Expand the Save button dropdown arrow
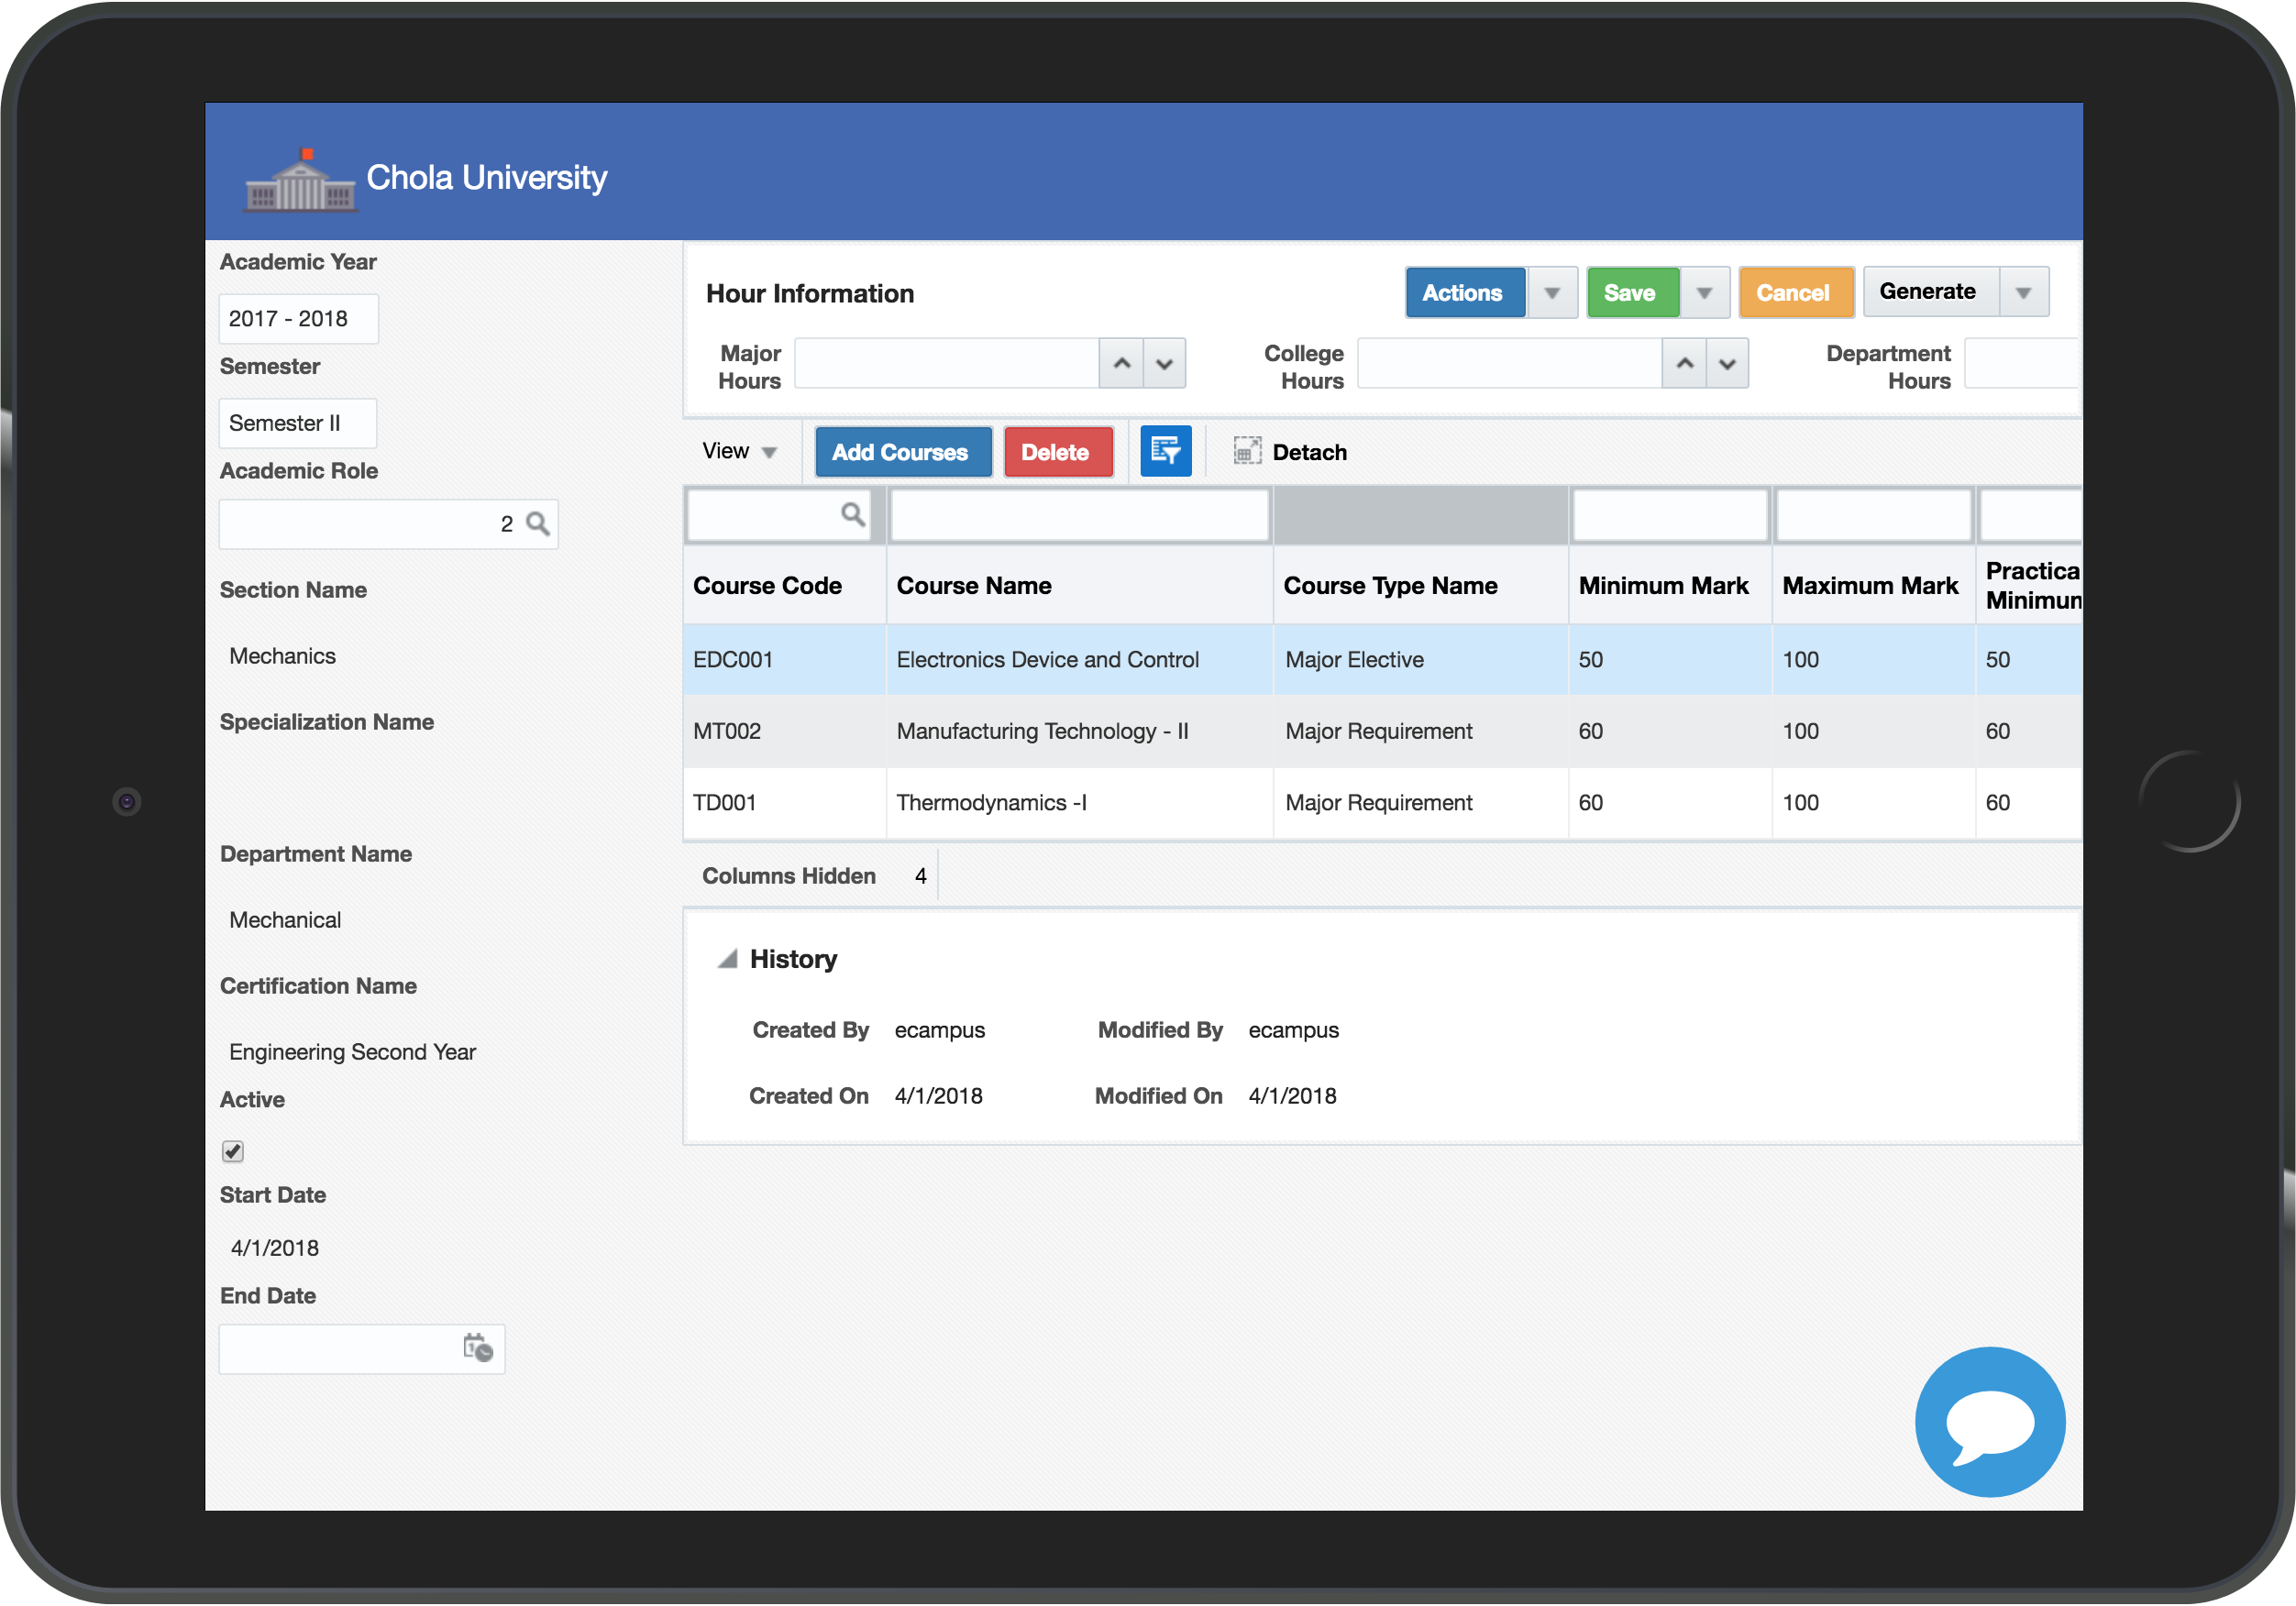The image size is (2296, 1606). [x=1704, y=293]
